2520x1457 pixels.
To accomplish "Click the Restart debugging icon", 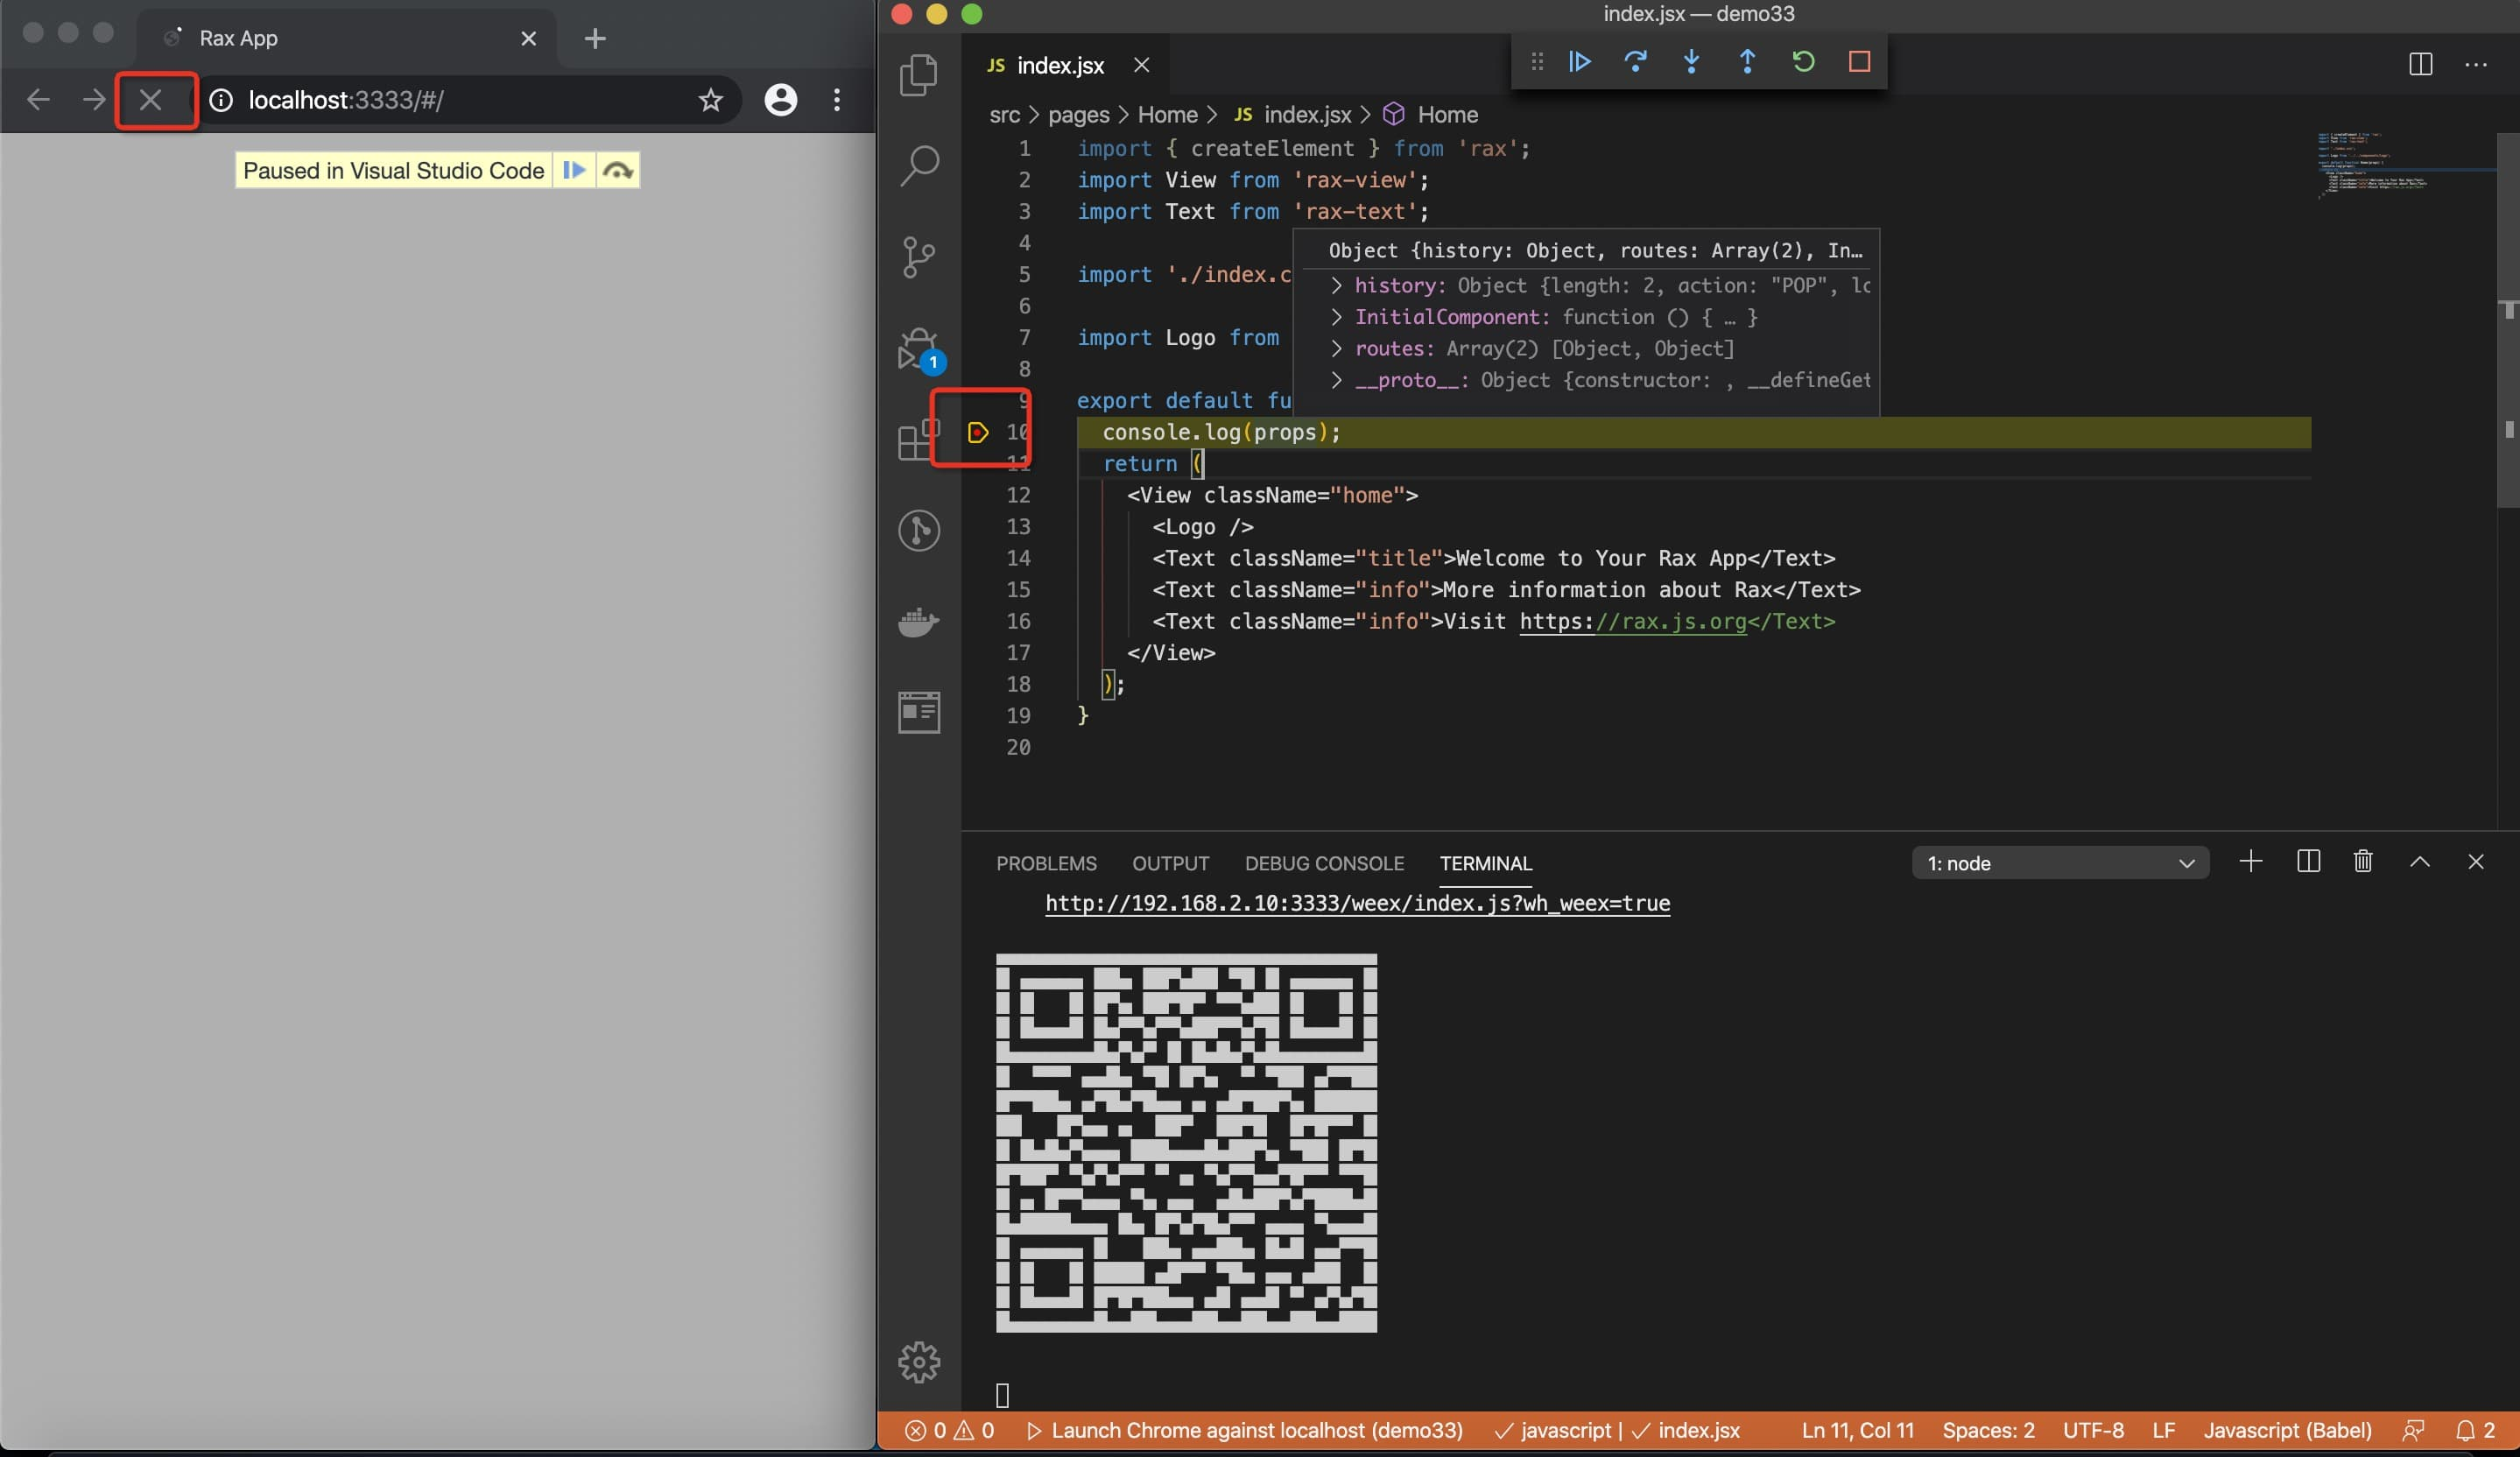I will tap(1803, 62).
